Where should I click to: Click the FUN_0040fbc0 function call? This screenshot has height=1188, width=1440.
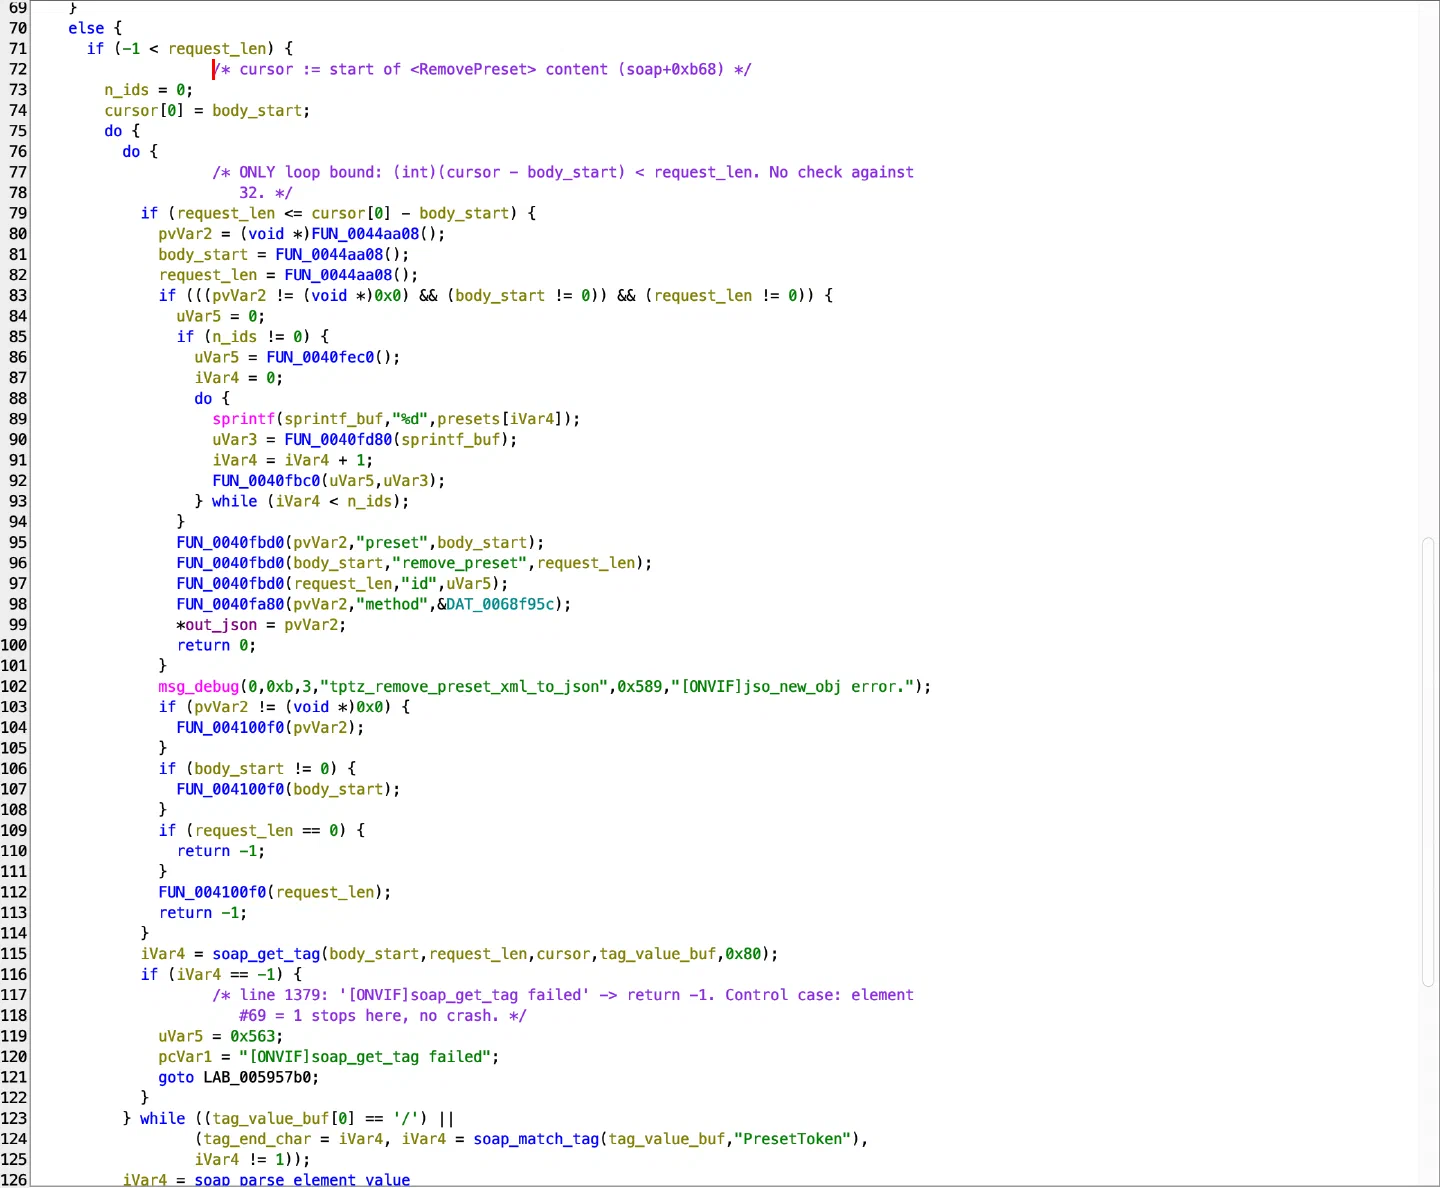pyautogui.click(x=266, y=481)
